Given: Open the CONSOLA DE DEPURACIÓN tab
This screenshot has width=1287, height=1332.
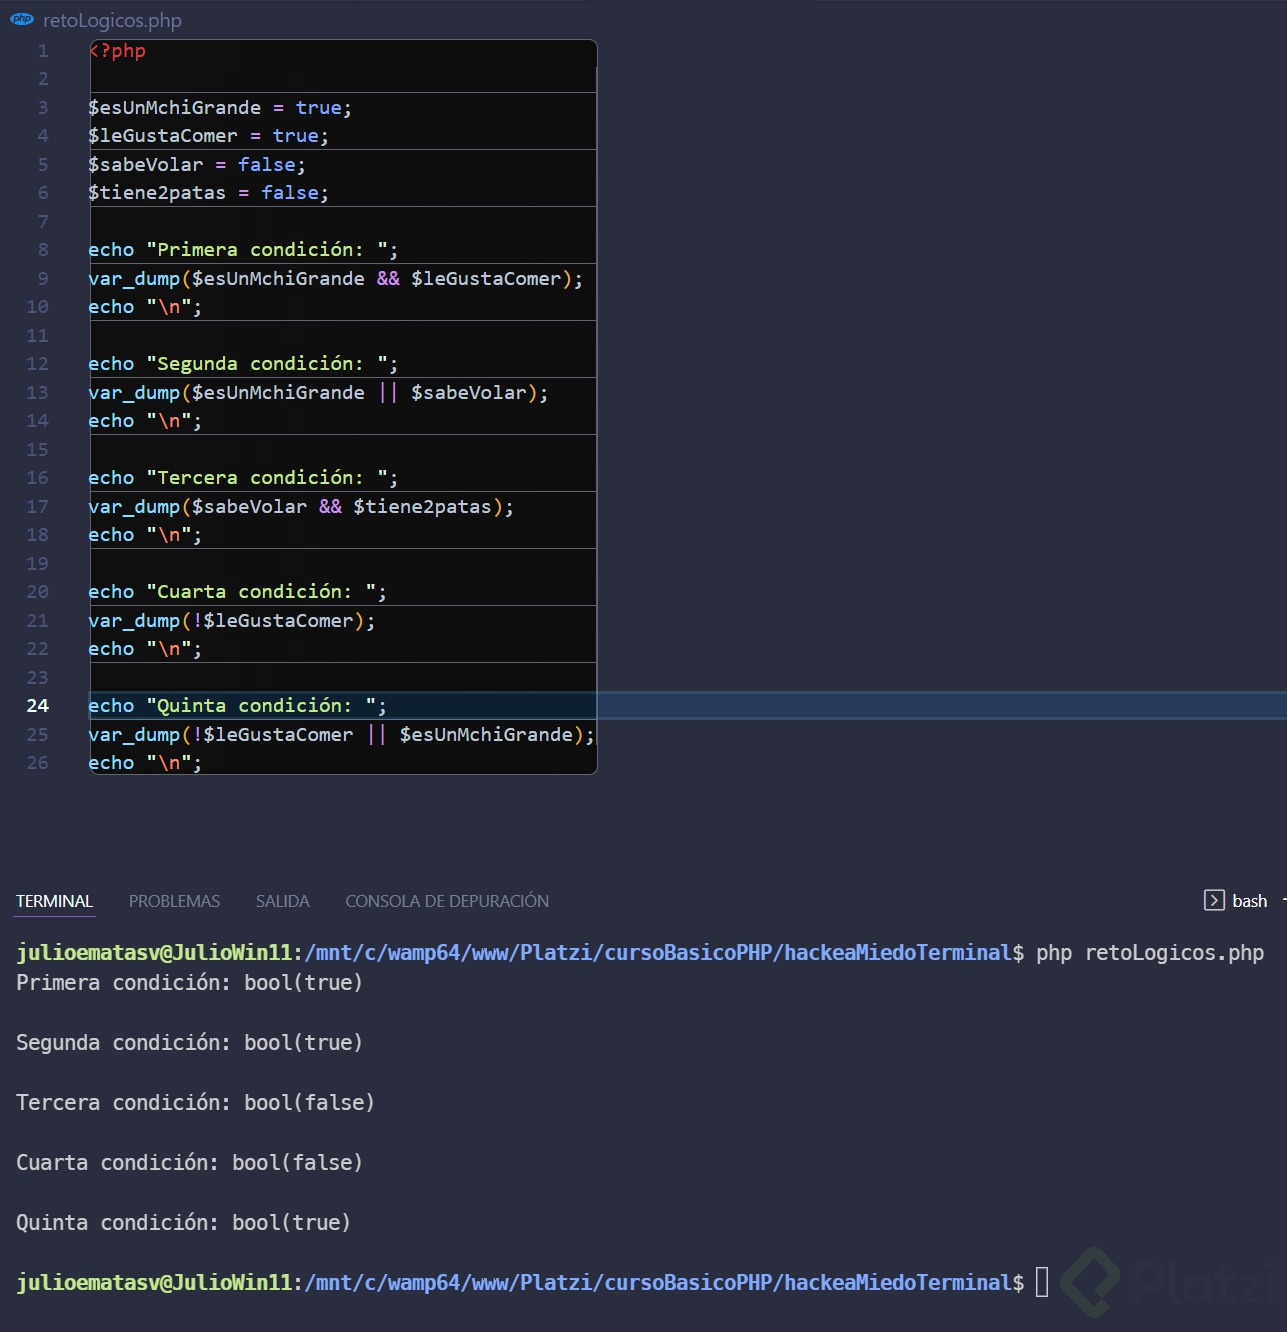Looking at the screenshot, I should click(447, 901).
